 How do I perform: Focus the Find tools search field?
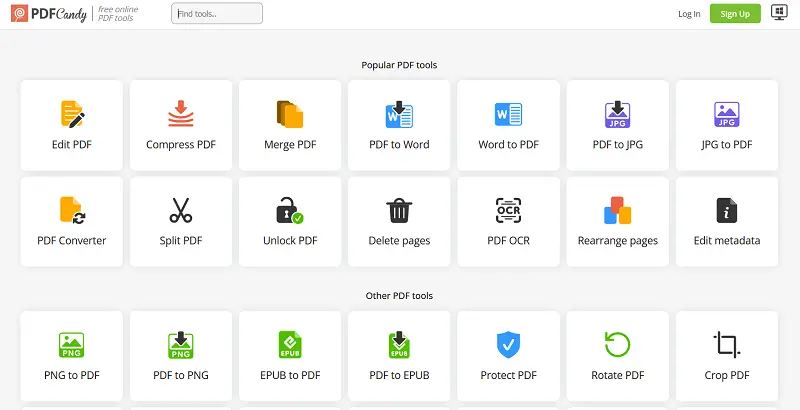click(217, 14)
